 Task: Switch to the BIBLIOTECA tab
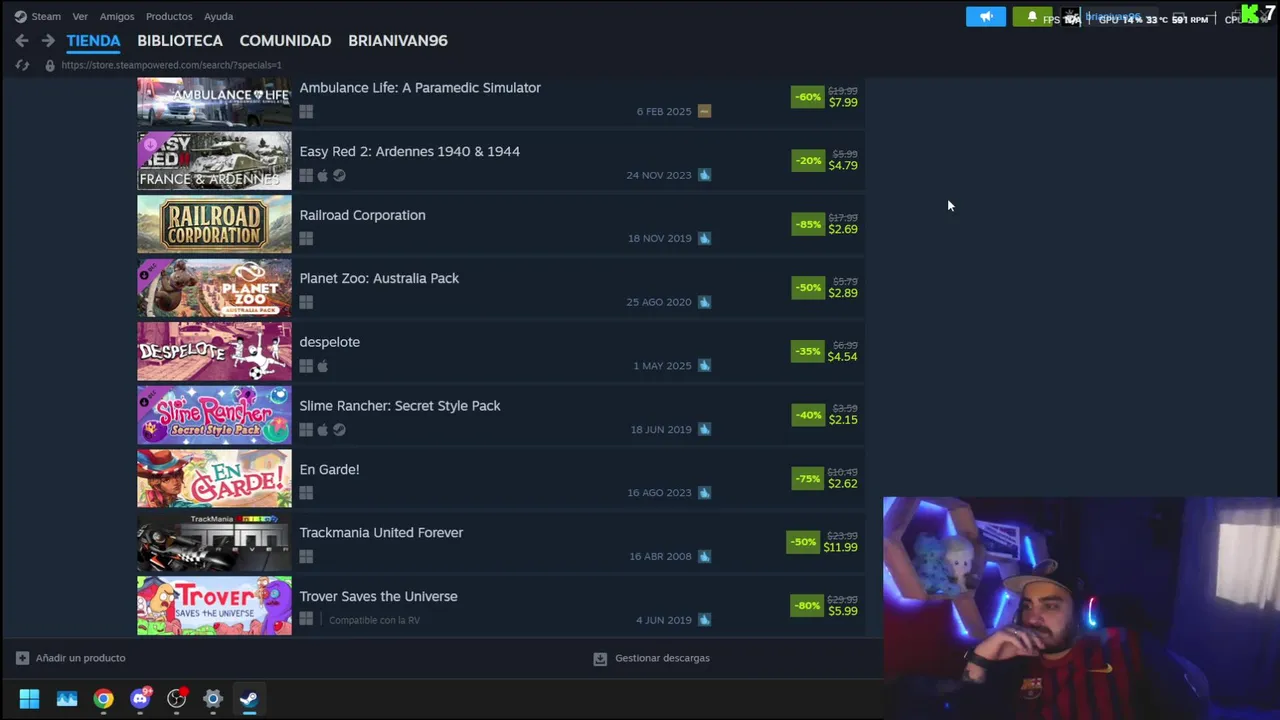(x=180, y=41)
